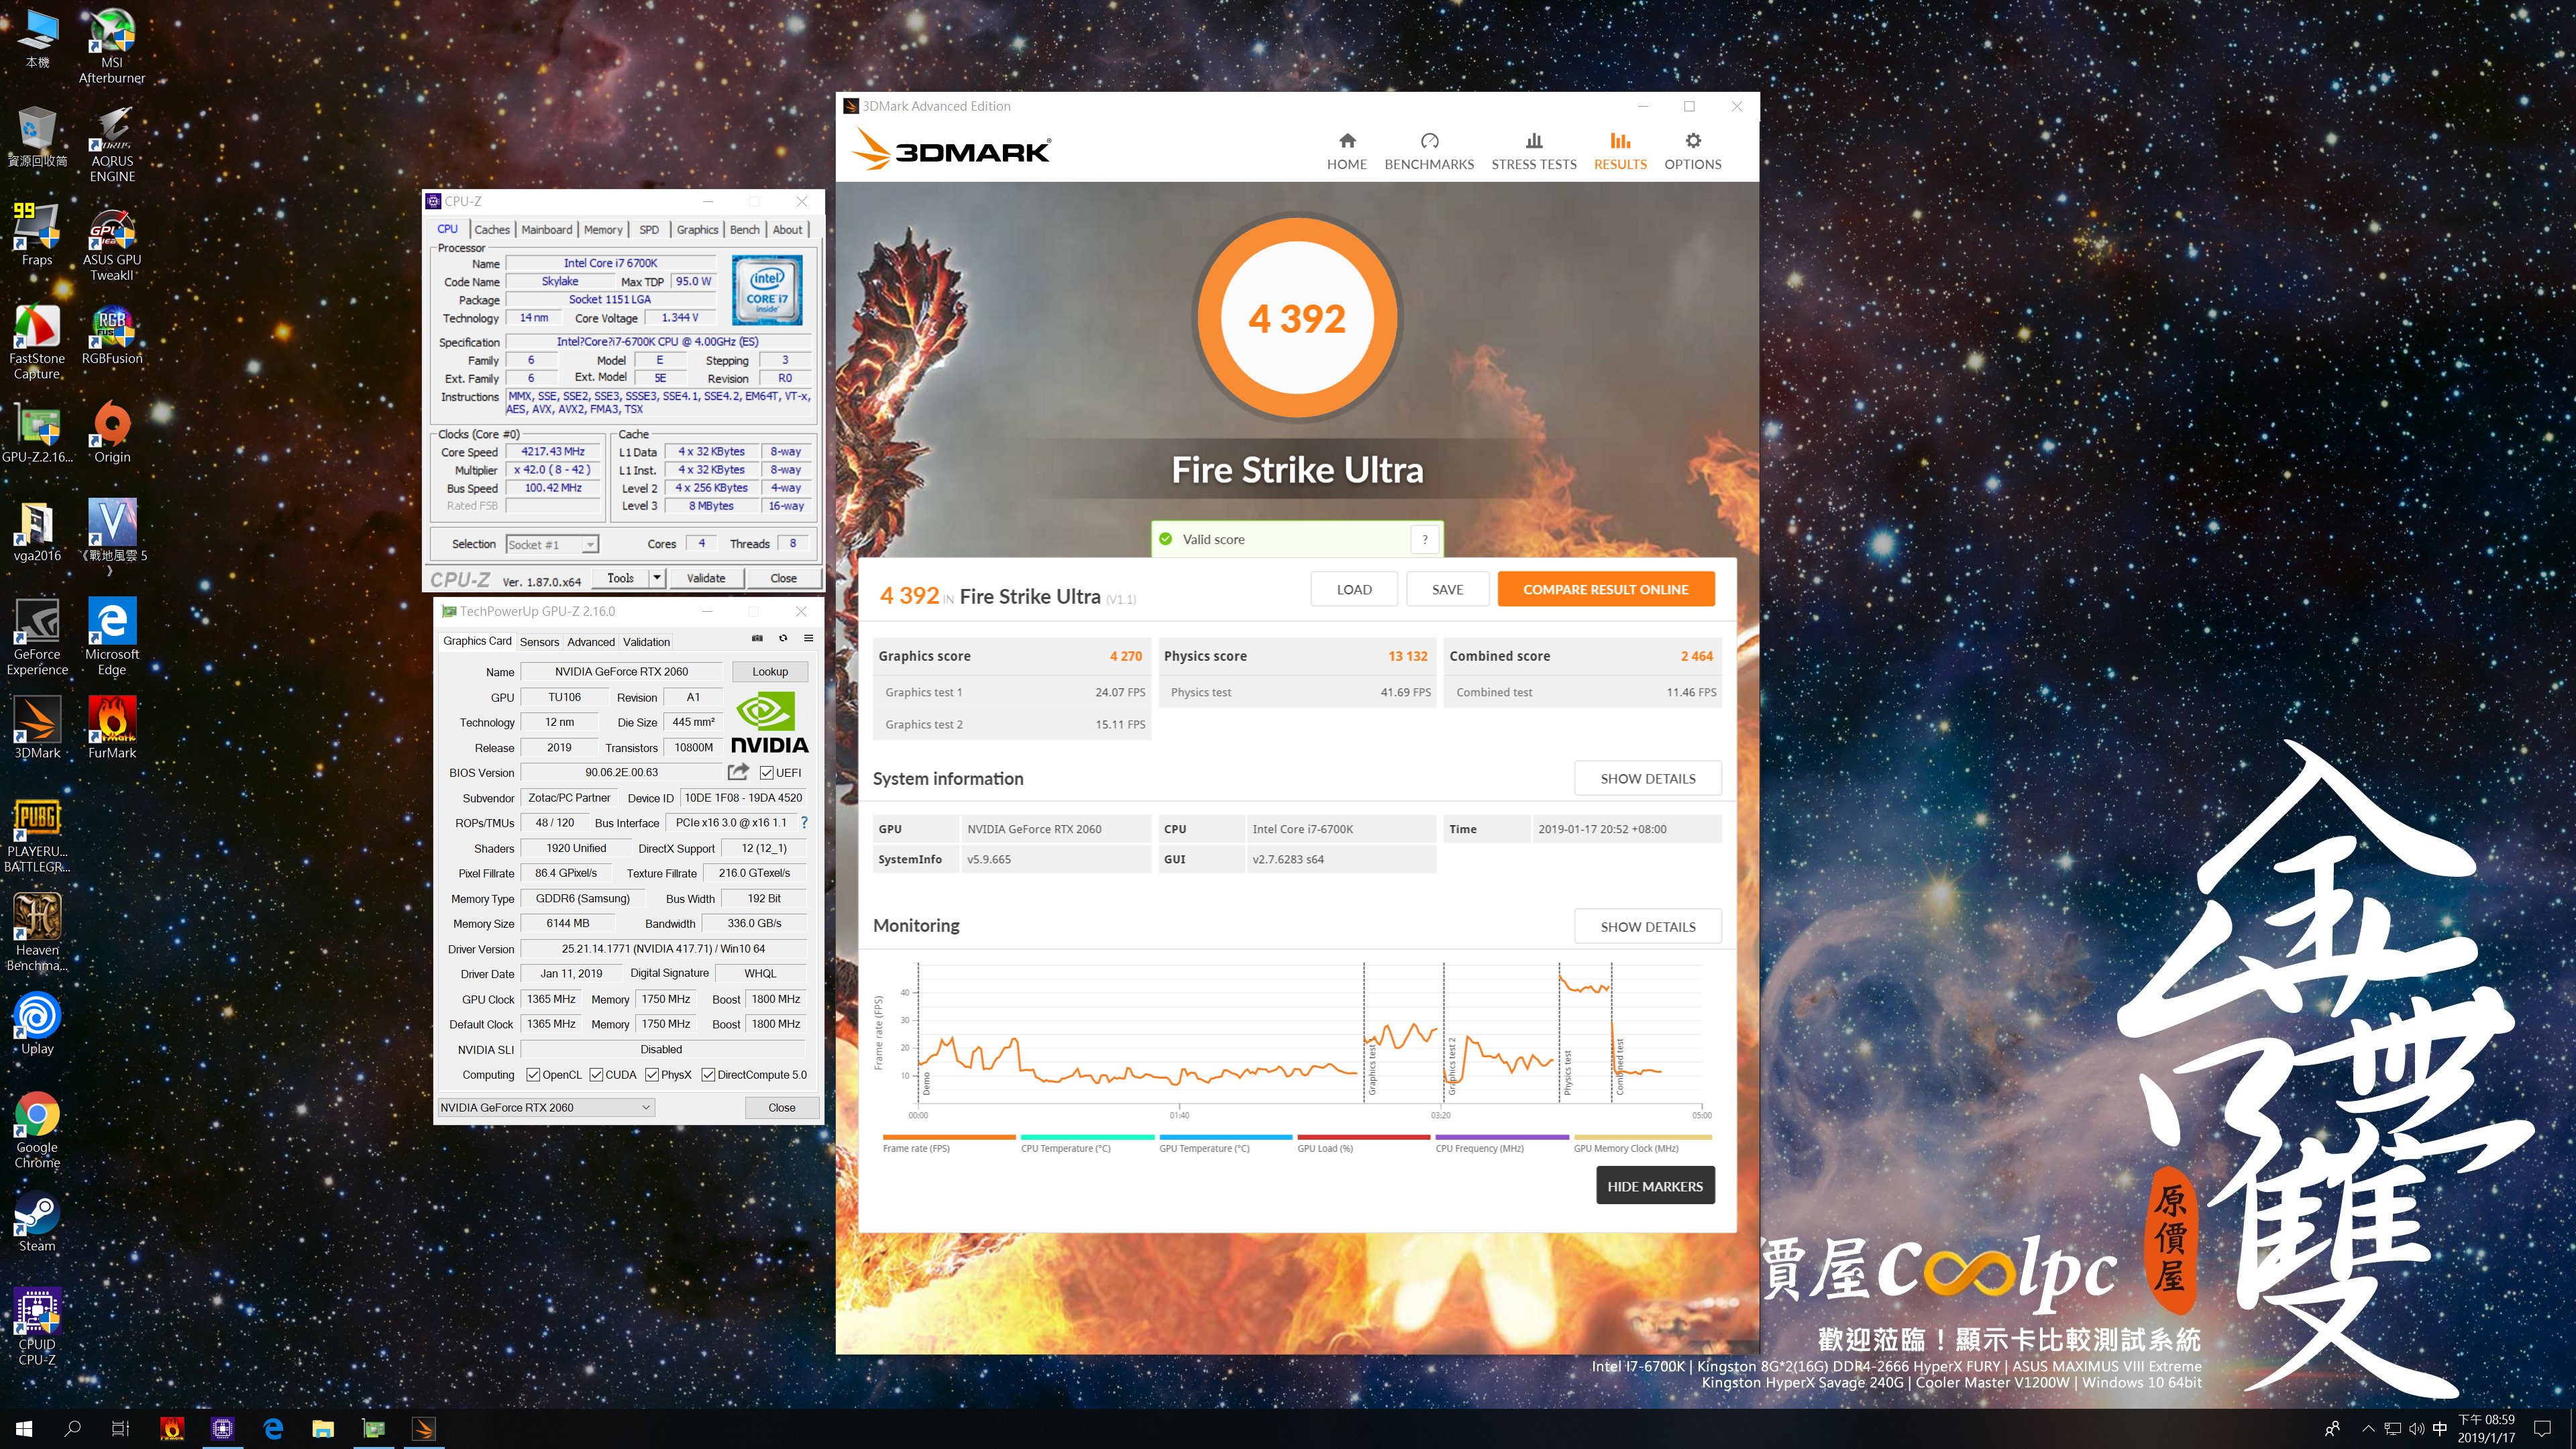Click the GPU-Z BIOS export share icon
2576x1449 pixels.
pyautogui.click(x=738, y=771)
